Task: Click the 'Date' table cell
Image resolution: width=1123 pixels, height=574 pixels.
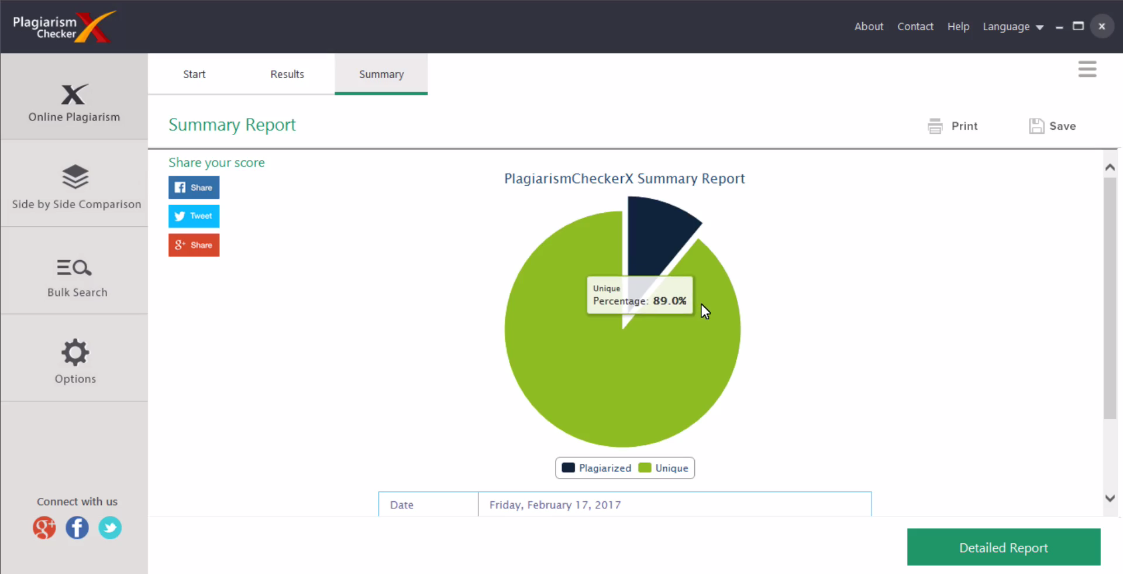Action: click(x=428, y=504)
